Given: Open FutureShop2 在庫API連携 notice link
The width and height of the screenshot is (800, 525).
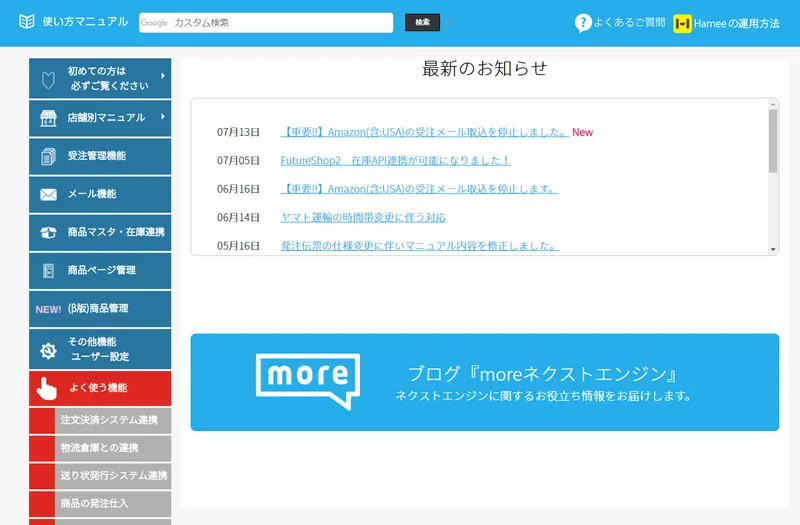Looking at the screenshot, I should (x=395, y=161).
